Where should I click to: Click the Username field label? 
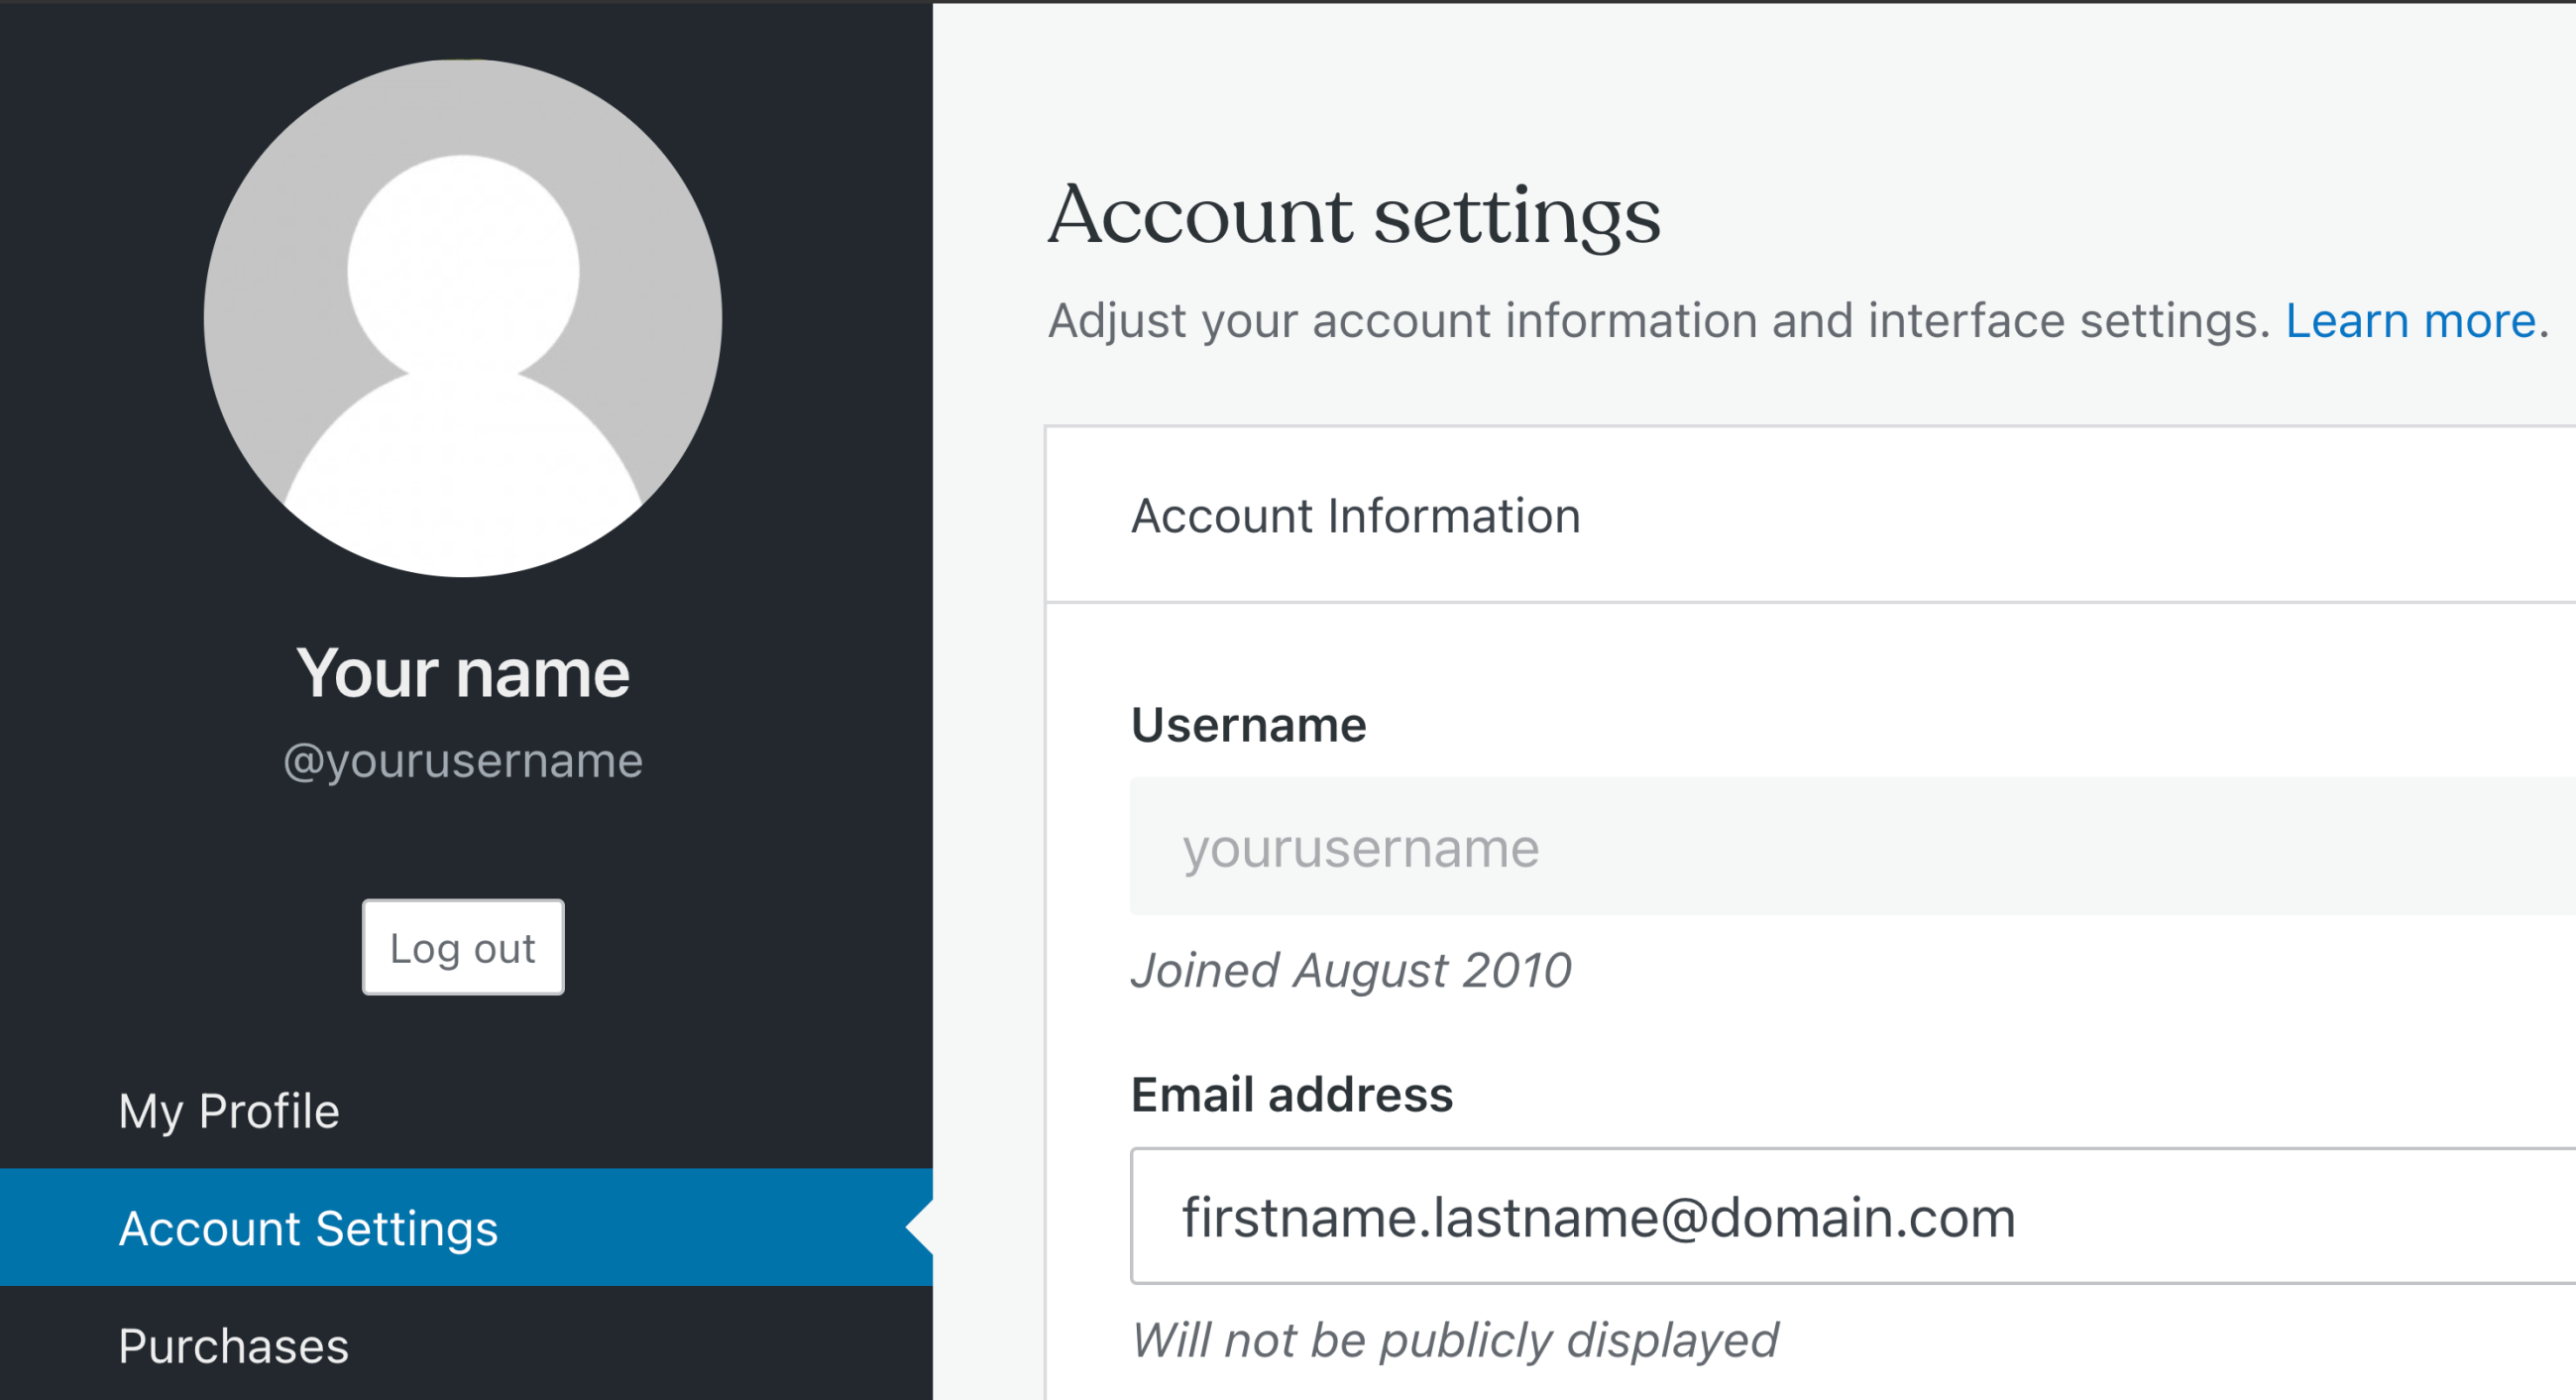(1247, 724)
